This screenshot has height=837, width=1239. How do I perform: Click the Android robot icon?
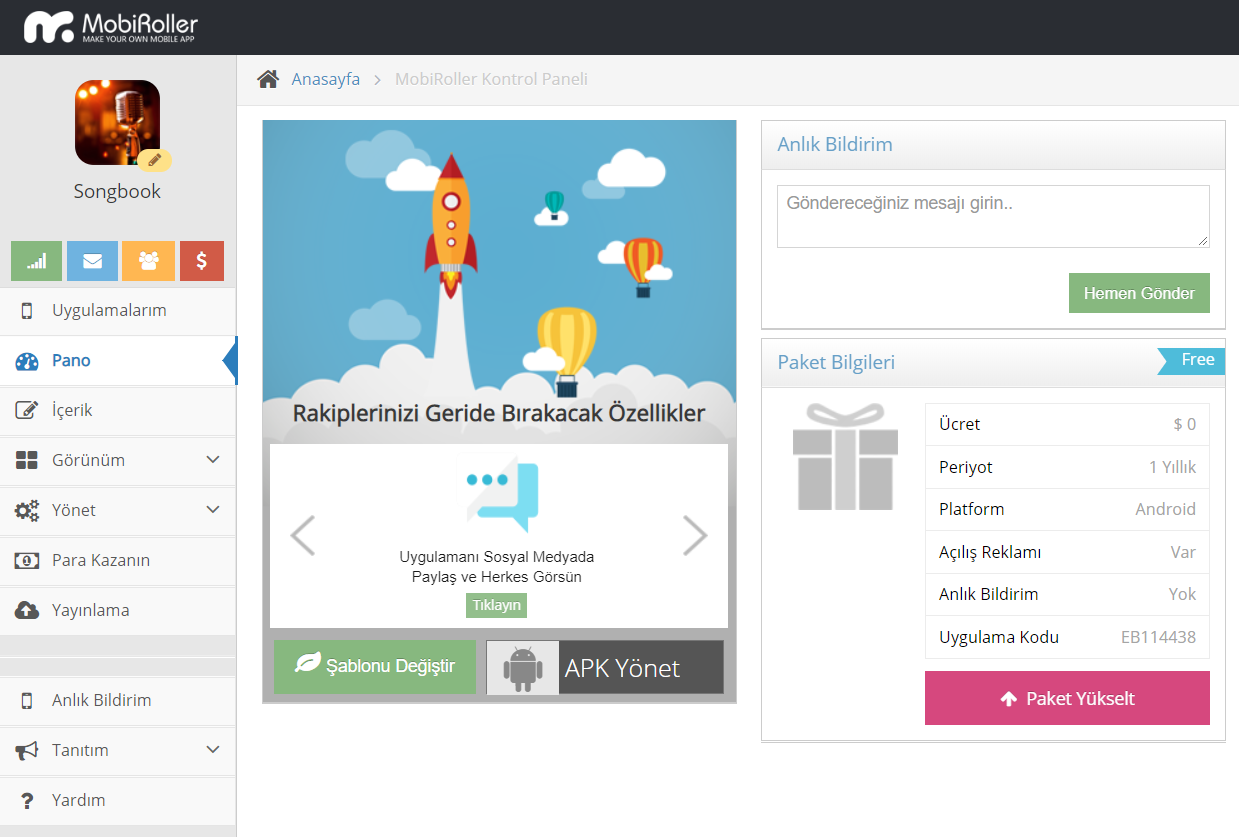523,668
